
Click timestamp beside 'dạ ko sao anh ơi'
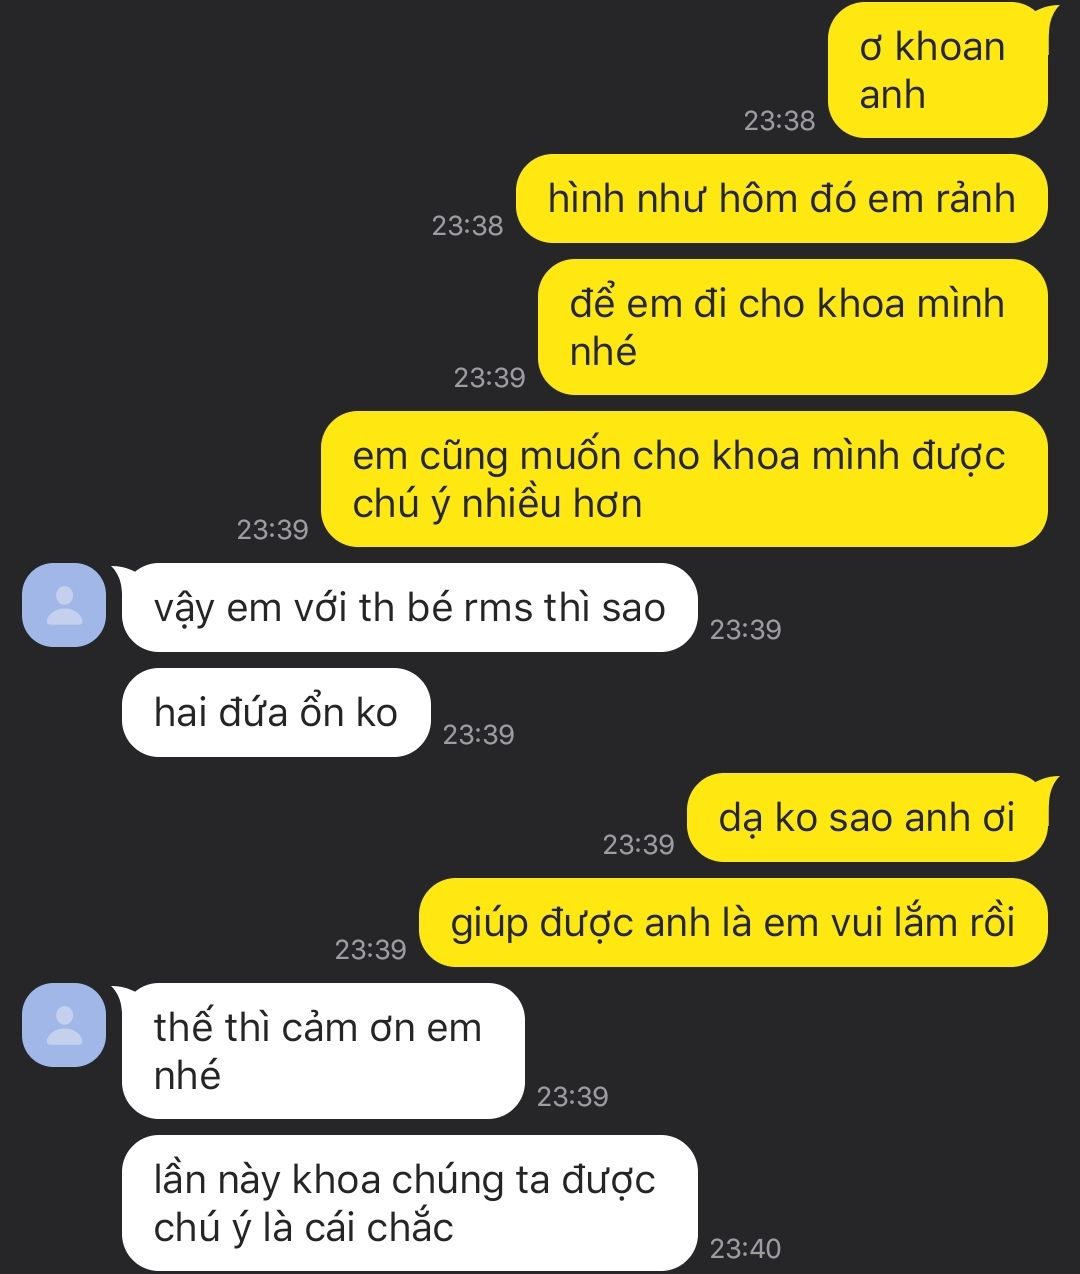click(638, 845)
